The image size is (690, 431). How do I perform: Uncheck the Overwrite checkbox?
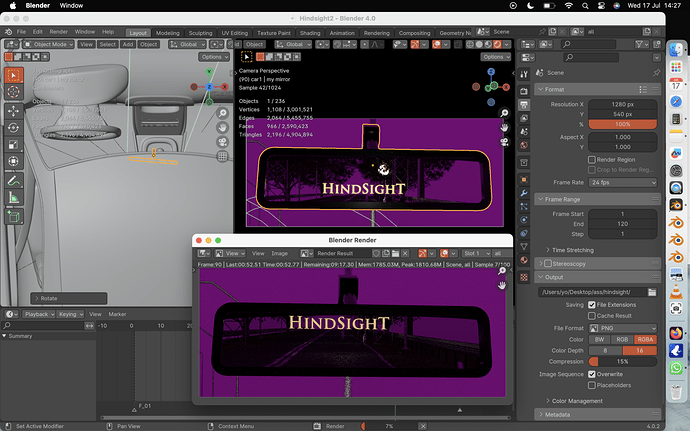click(592, 374)
